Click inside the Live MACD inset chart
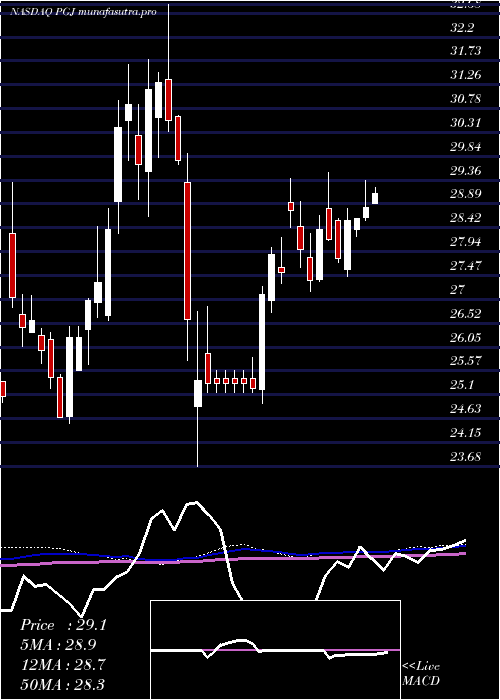The image size is (500, 700). [275, 650]
